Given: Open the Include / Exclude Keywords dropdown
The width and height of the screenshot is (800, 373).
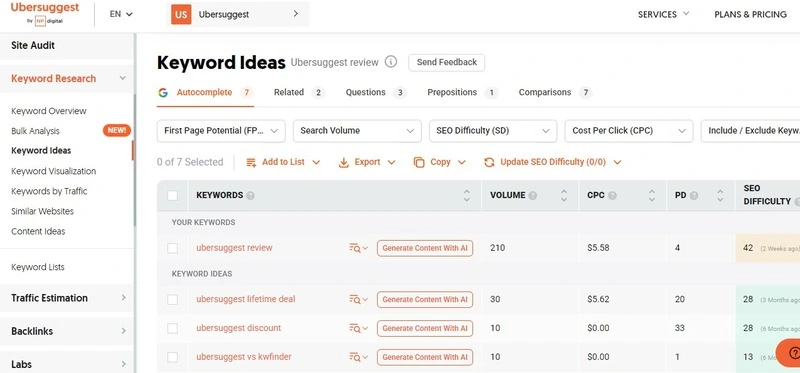Looking at the screenshot, I should (x=751, y=131).
